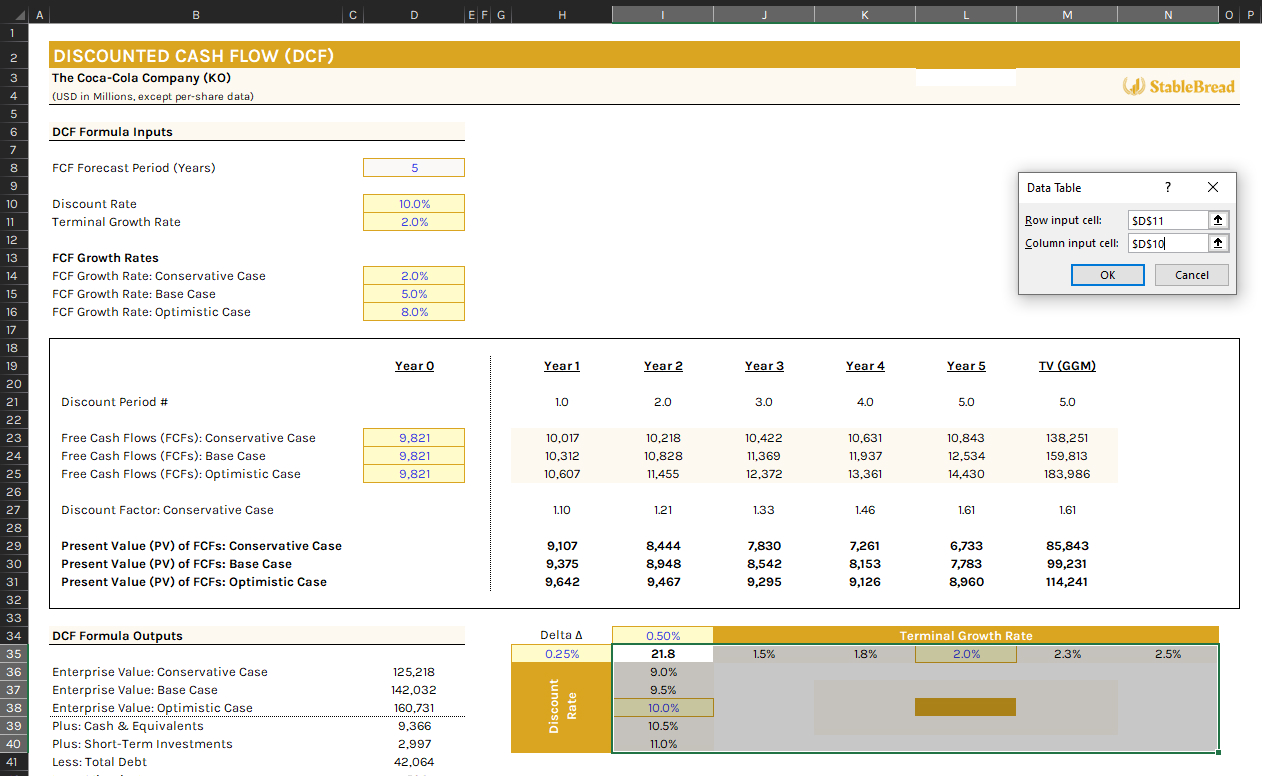Select the 0.25% delta step cell
Viewport: 1262px width, 776px height.
pos(561,653)
